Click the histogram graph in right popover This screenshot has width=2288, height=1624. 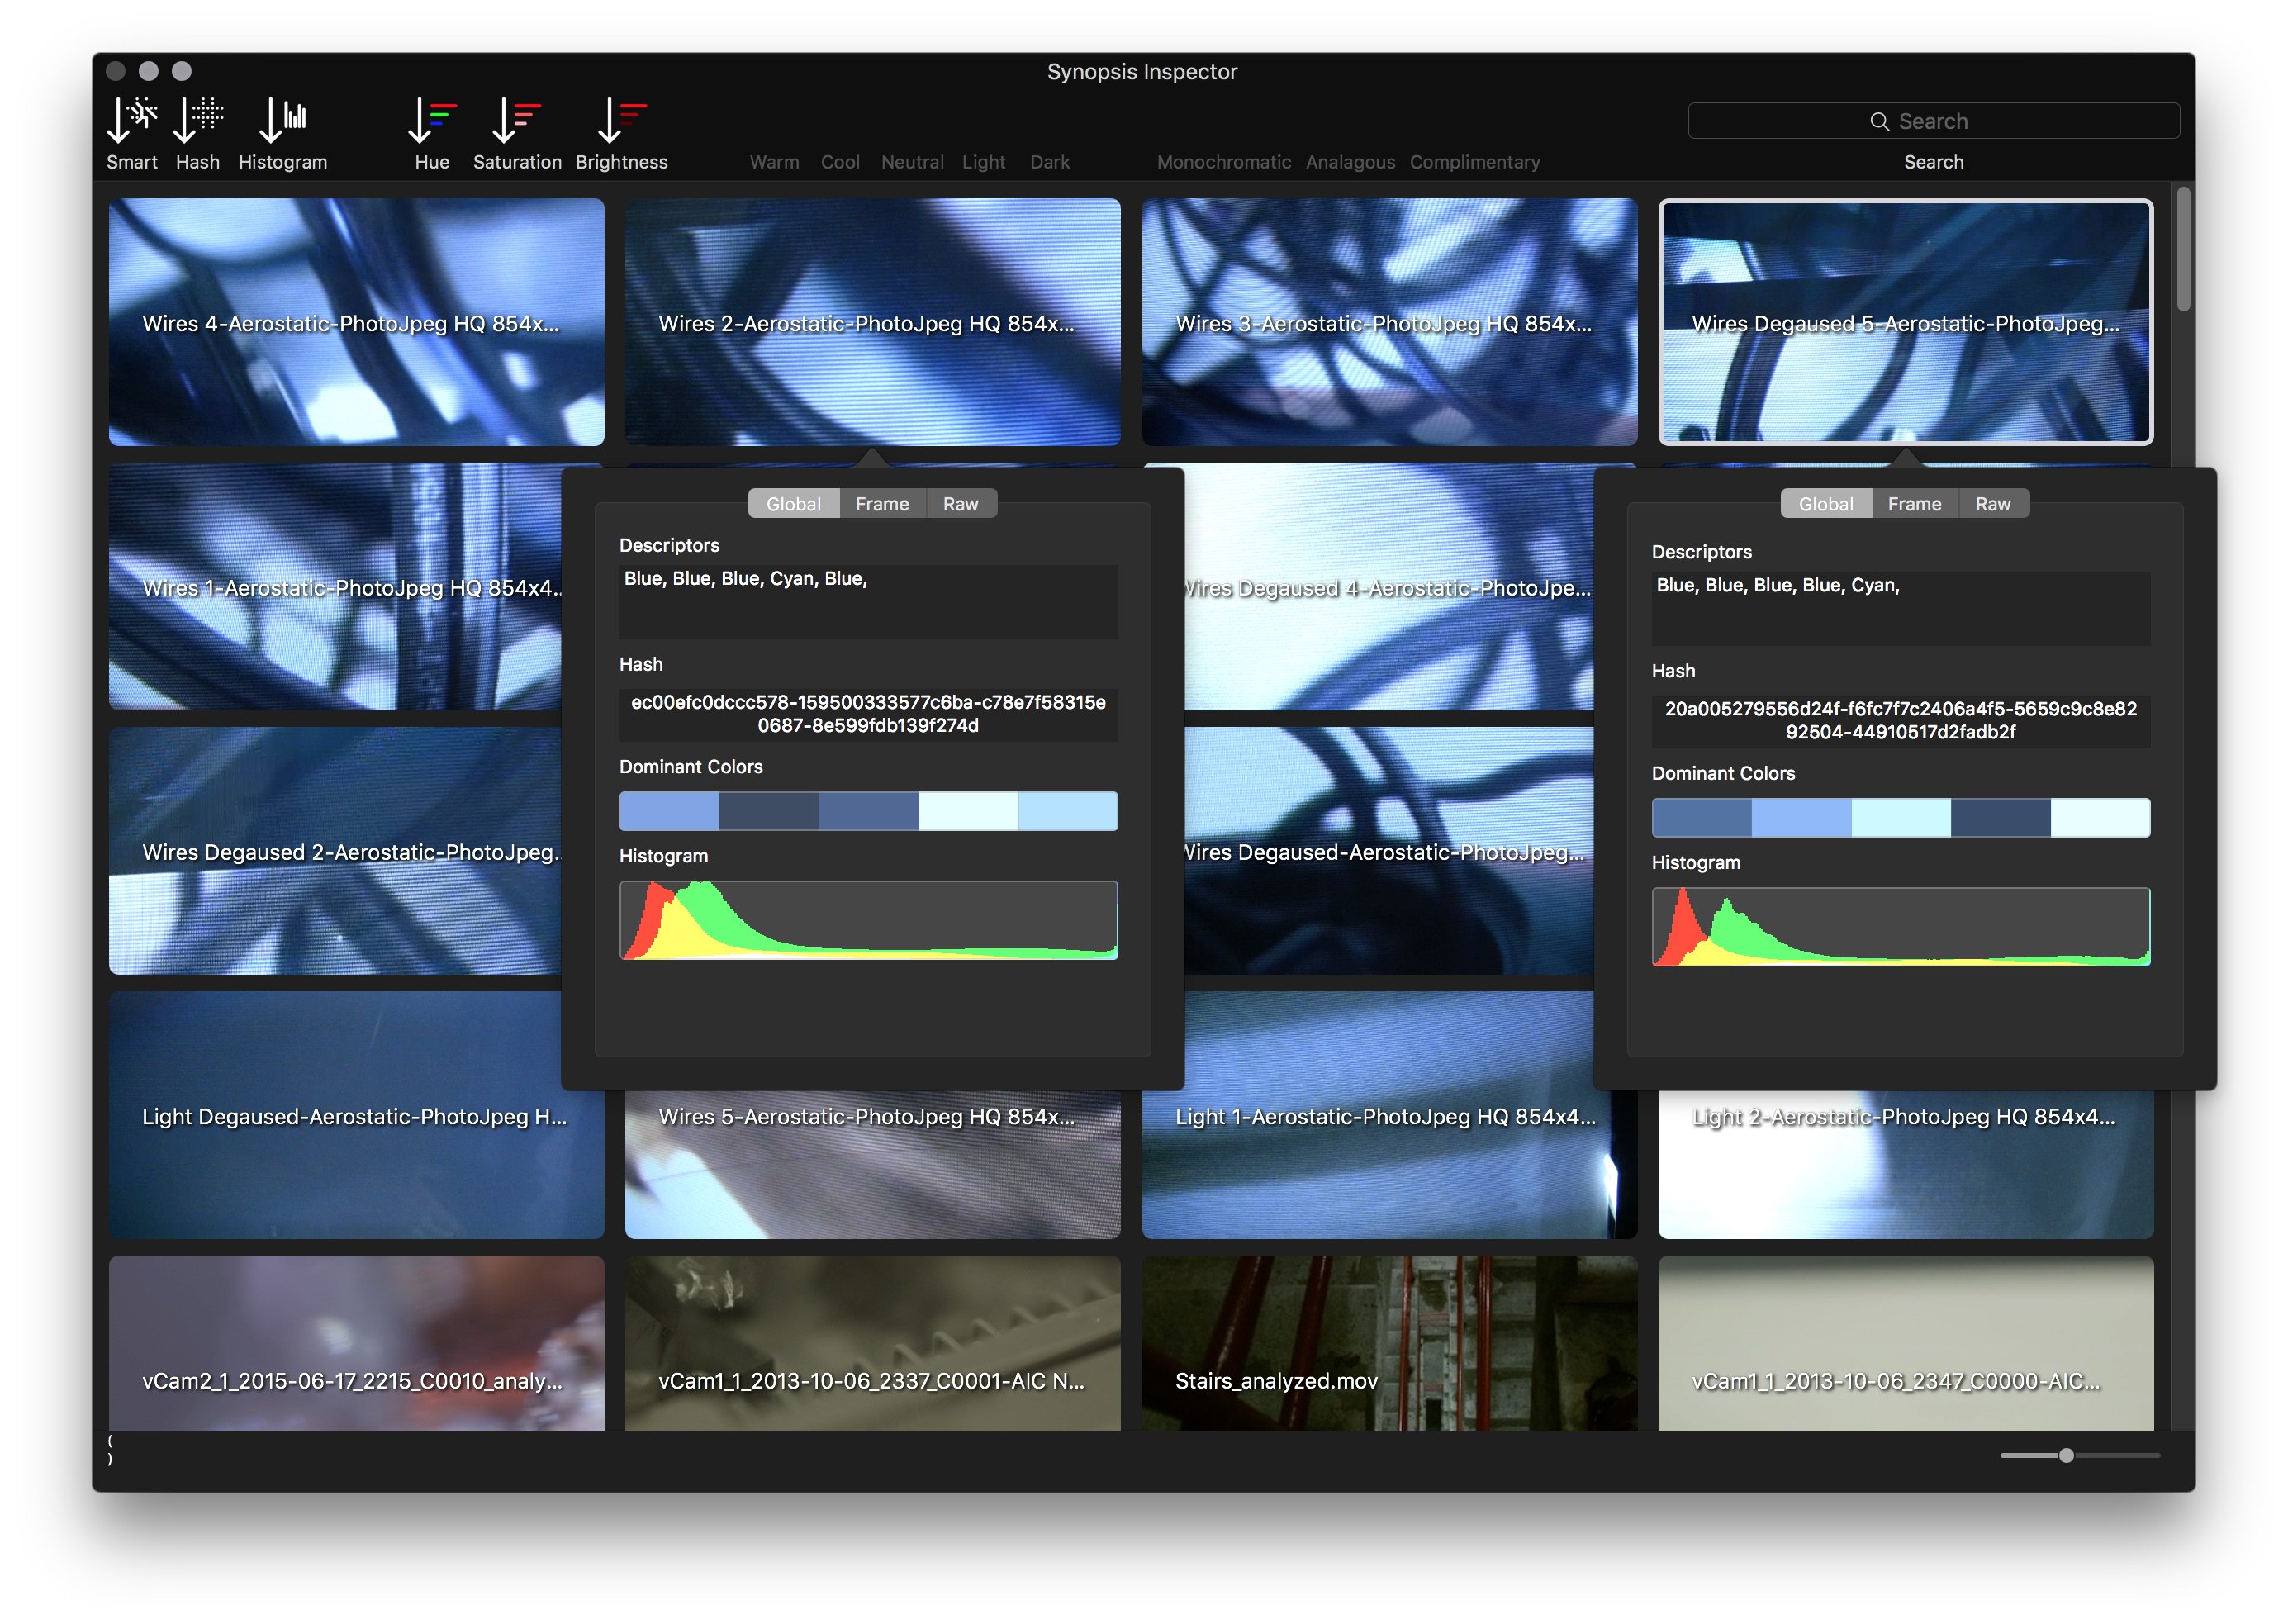click(1900, 927)
